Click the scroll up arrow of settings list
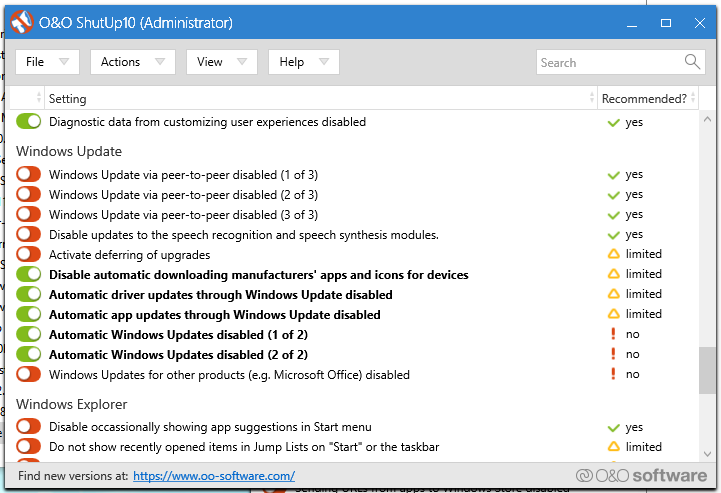 pos(707,119)
